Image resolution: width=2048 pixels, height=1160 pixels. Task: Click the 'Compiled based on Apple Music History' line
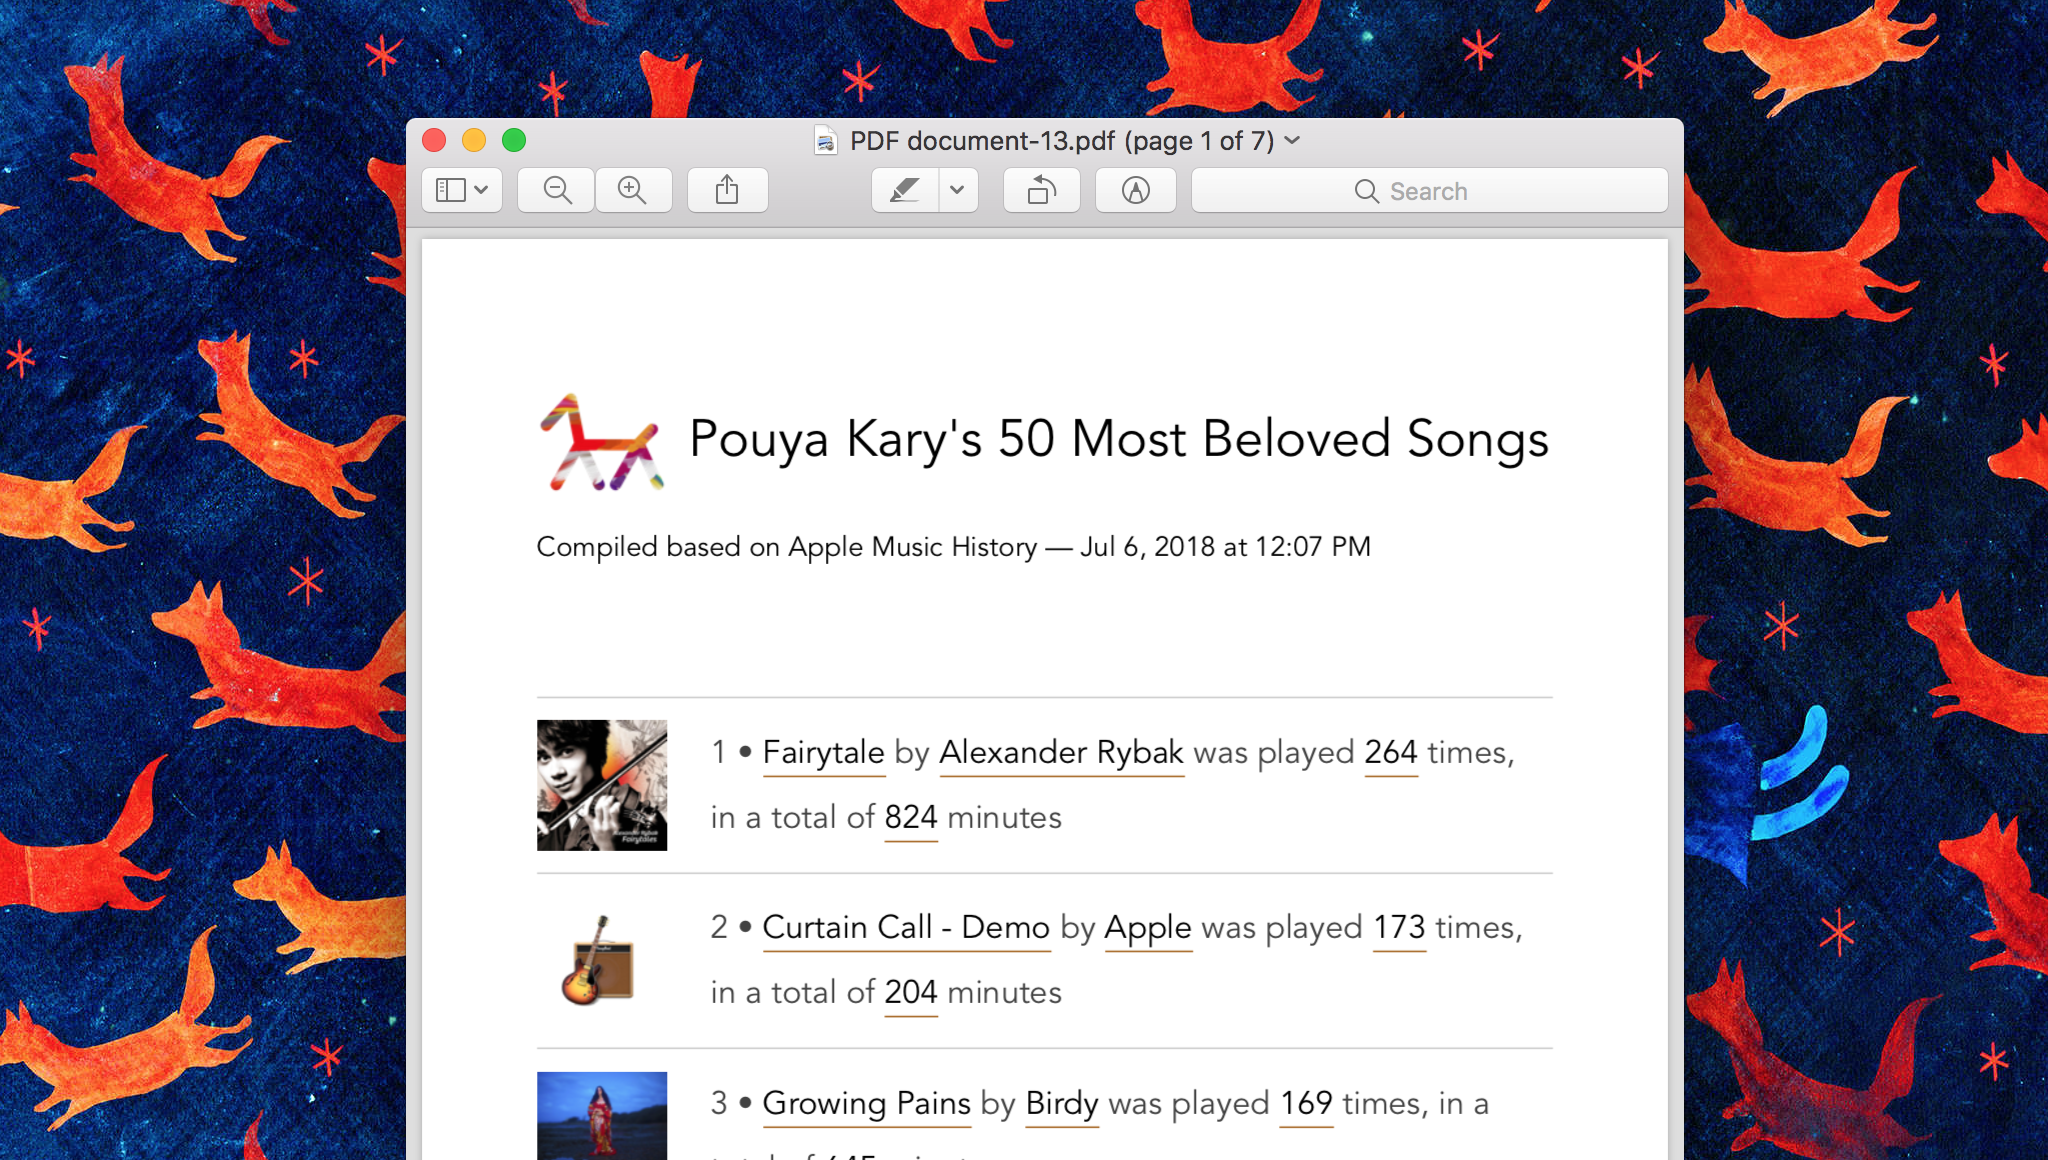[953, 547]
